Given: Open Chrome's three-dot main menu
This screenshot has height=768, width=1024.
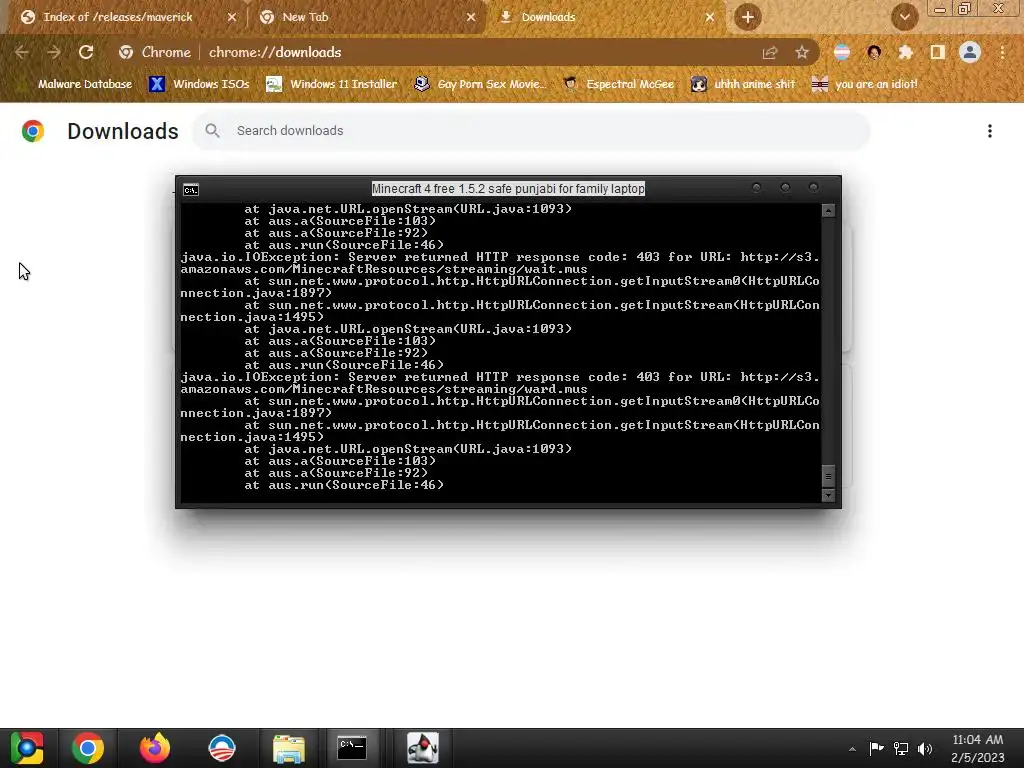Looking at the screenshot, I should (x=1002, y=52).
